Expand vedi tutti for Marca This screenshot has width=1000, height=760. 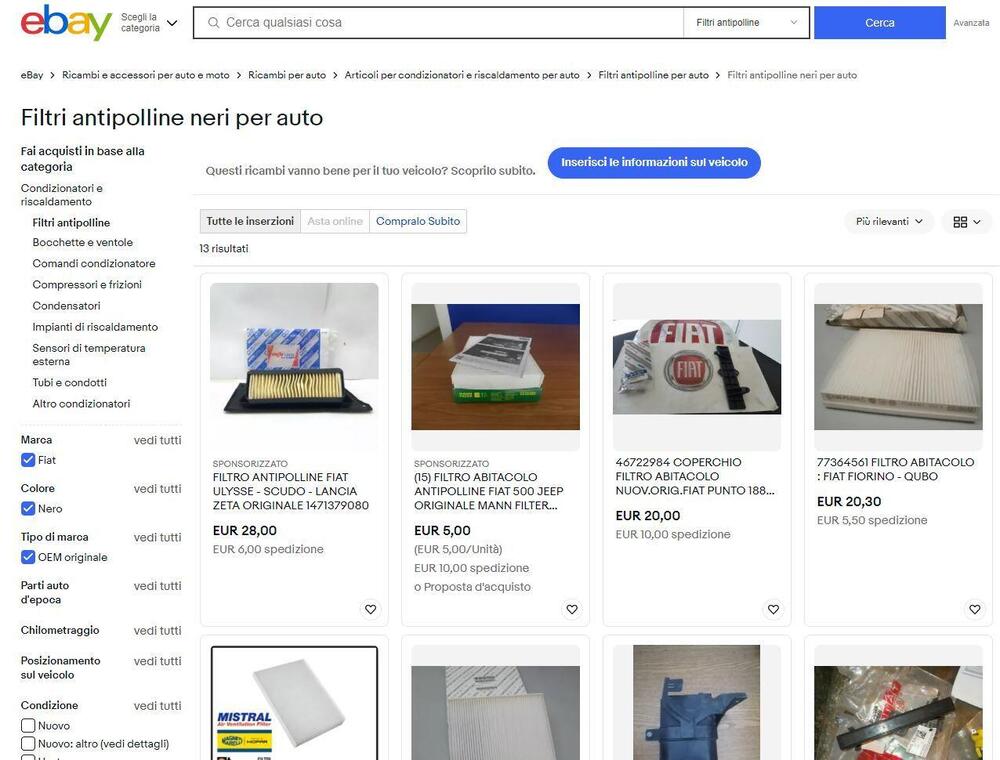158,441
